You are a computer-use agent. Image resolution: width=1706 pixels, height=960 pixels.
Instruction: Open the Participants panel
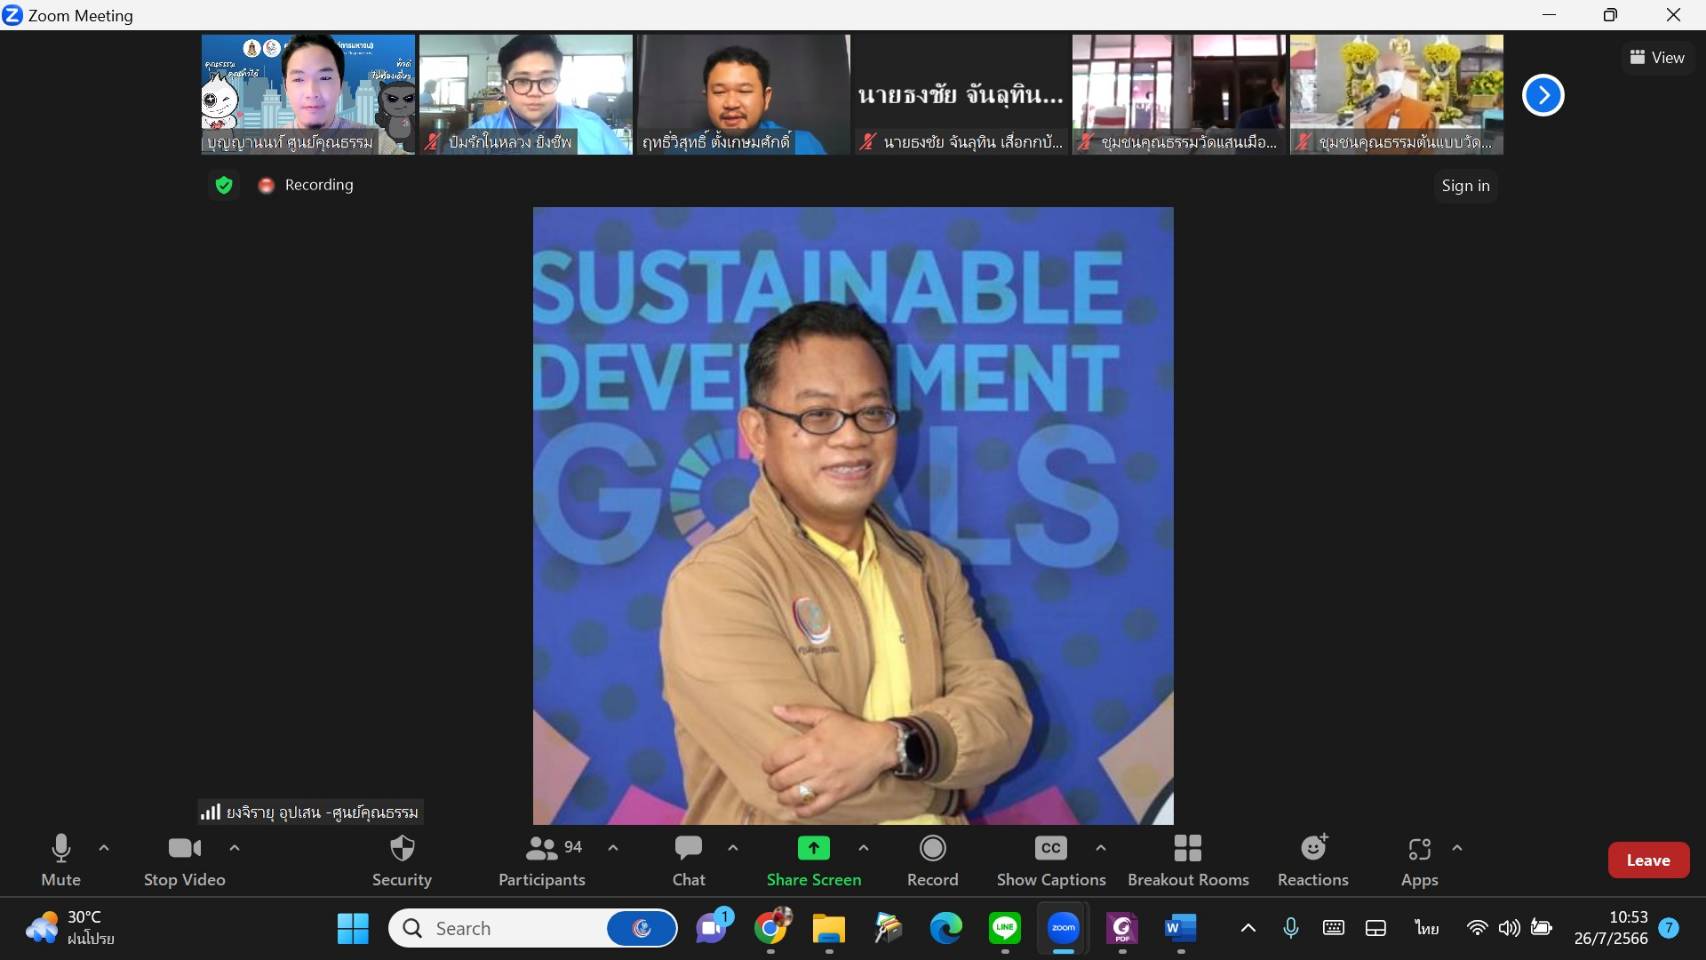[542, 860]
